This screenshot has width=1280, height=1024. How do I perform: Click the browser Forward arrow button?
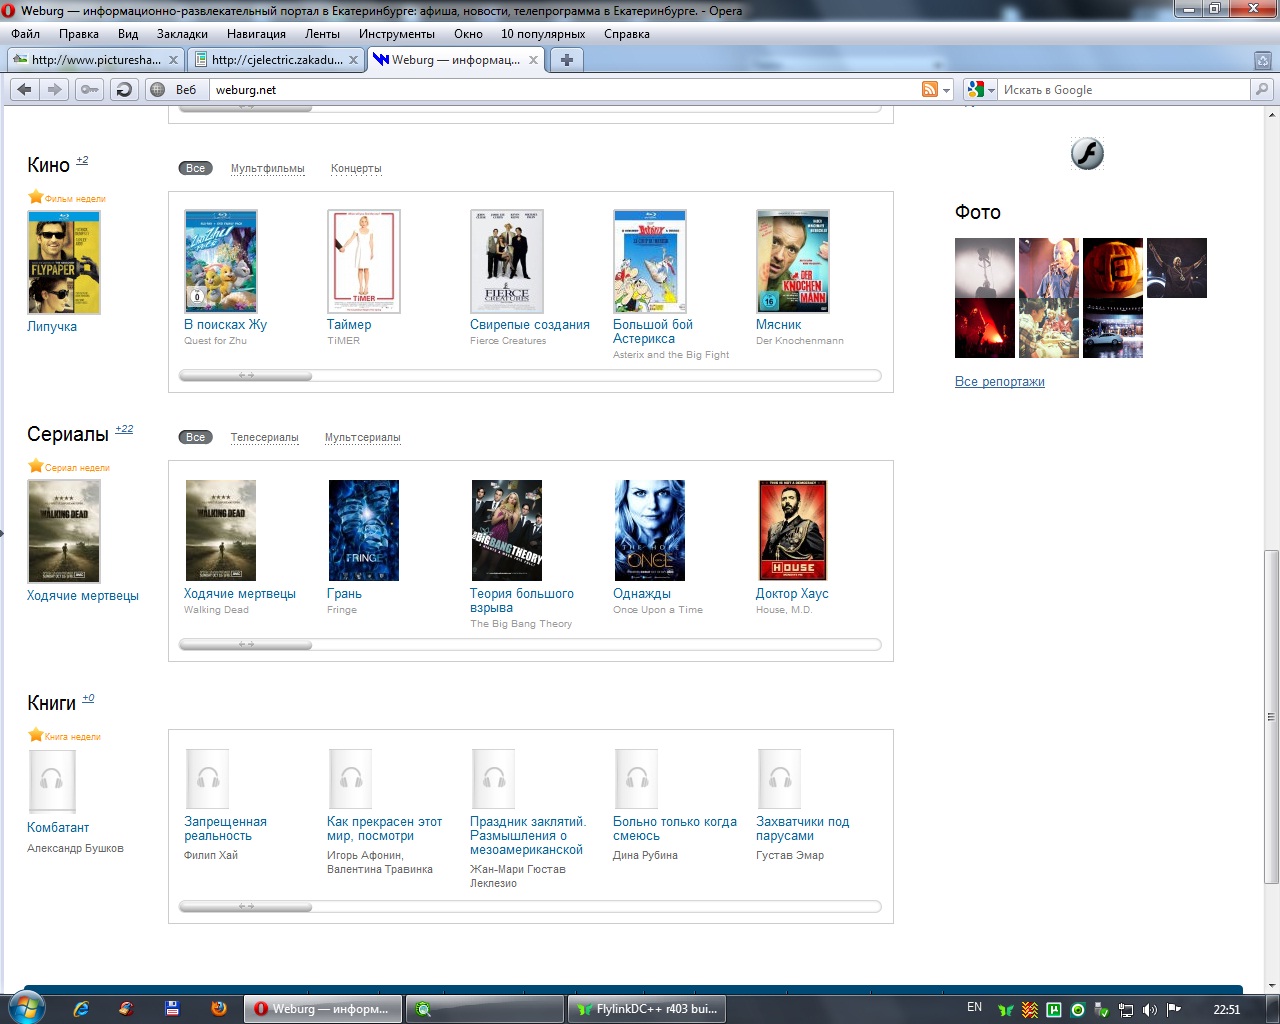coord(54,89)
